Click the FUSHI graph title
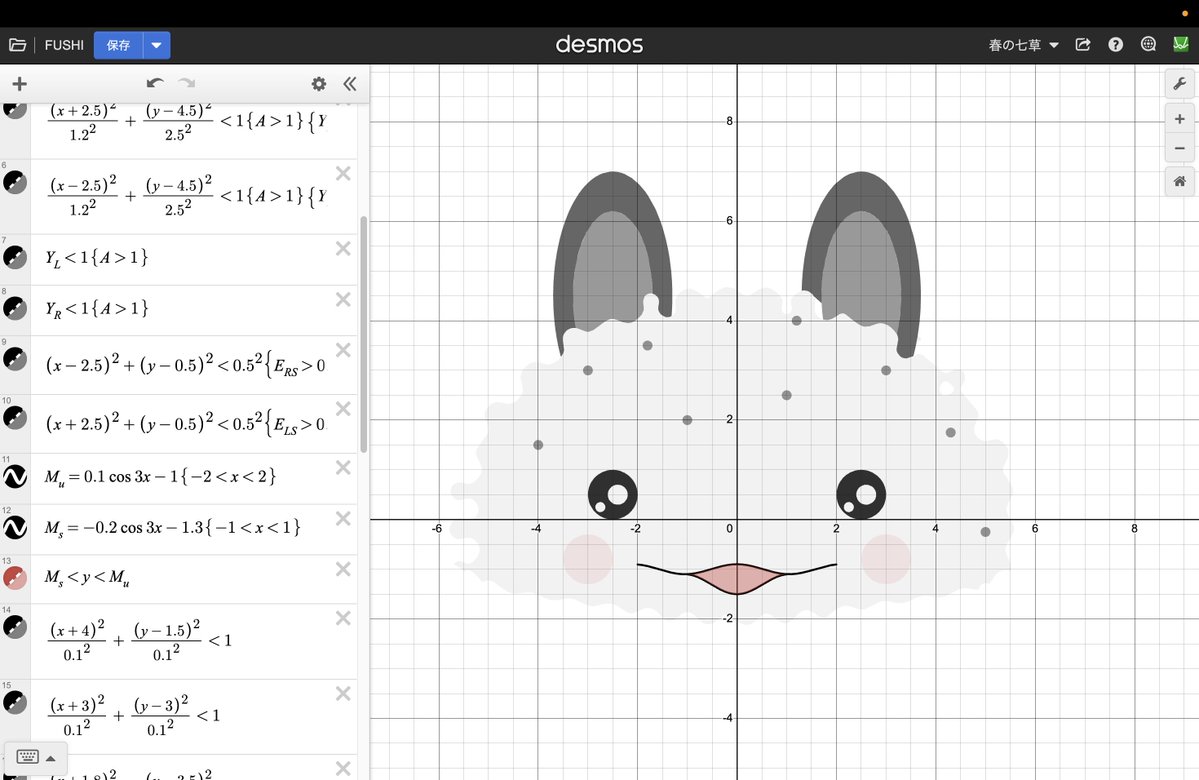 point(64,45)
